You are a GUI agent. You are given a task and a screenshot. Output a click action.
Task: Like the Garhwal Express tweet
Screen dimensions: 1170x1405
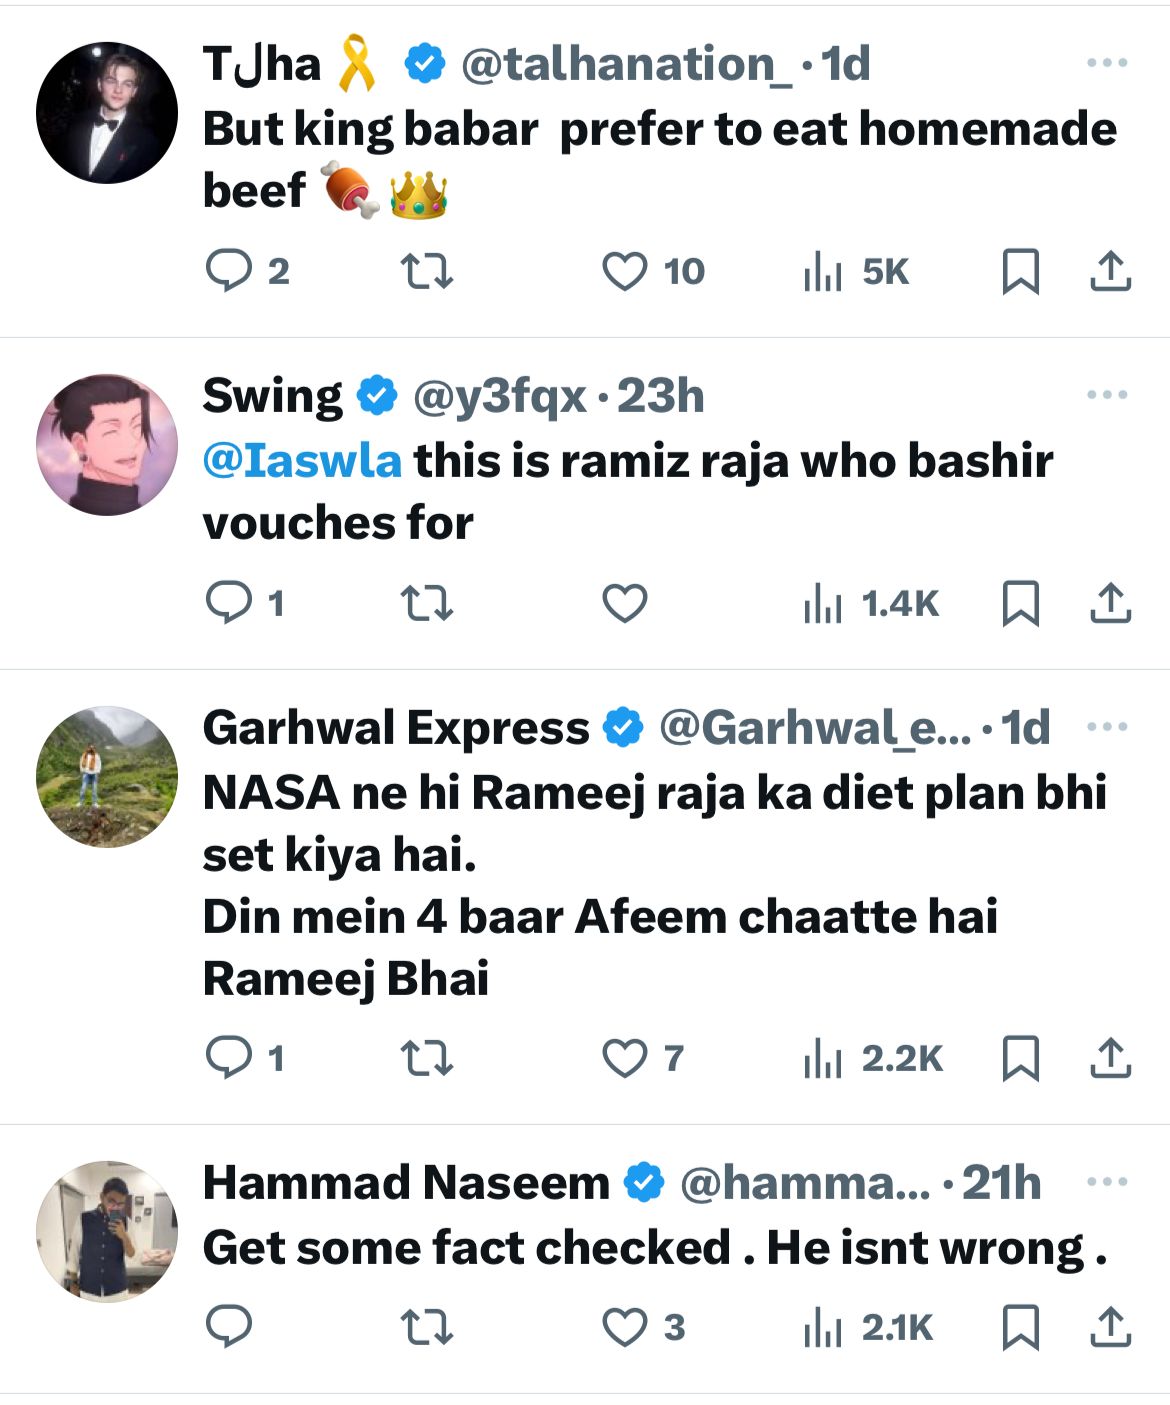click(625, 1058)
